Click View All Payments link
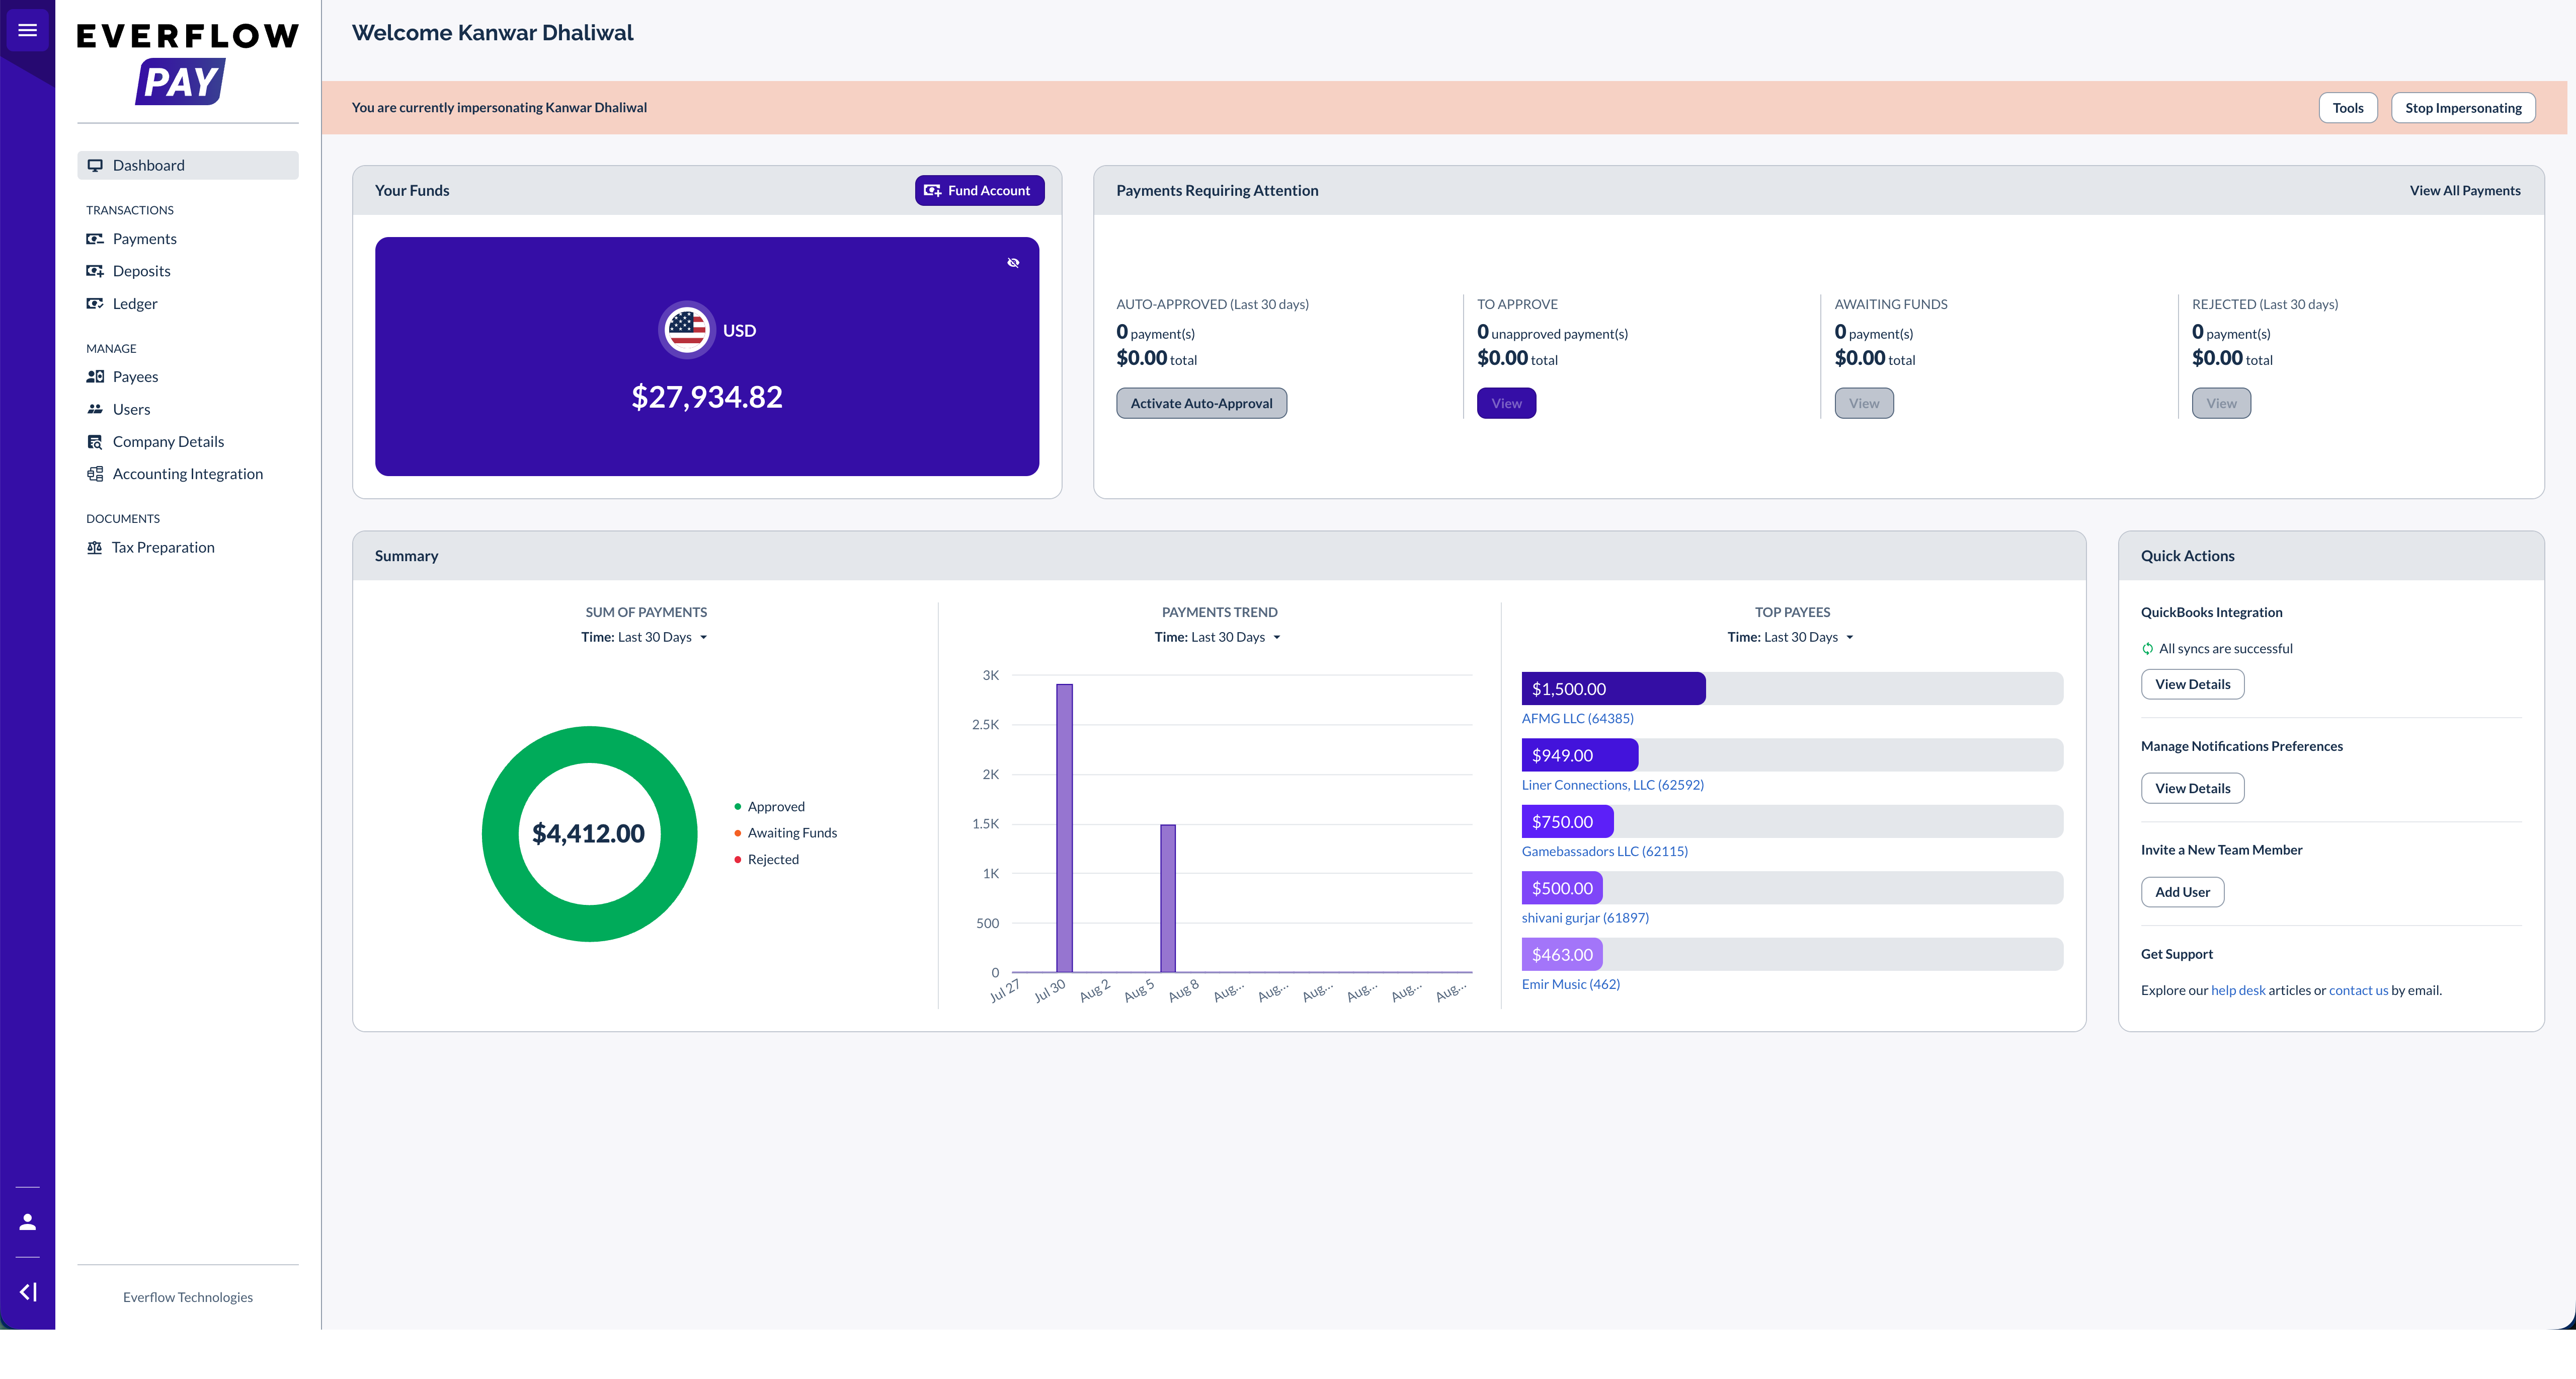 (2465, 190)
